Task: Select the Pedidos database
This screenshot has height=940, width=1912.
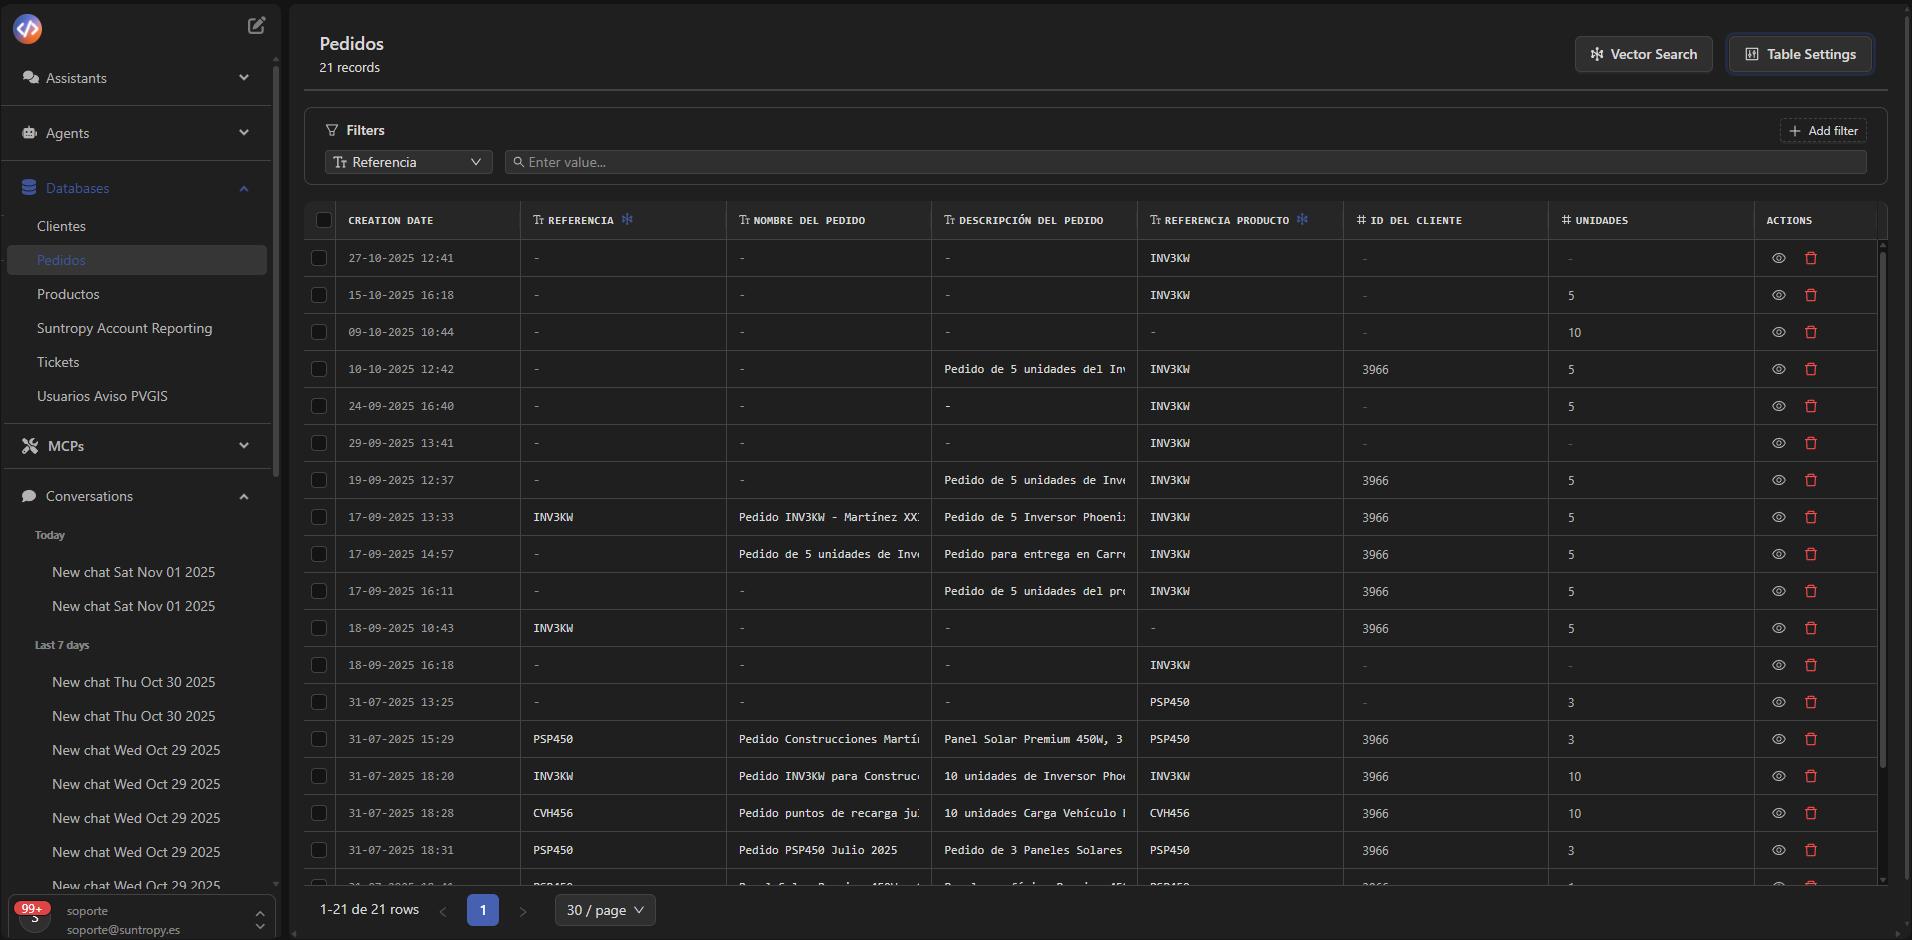Action: pos(137,260)
